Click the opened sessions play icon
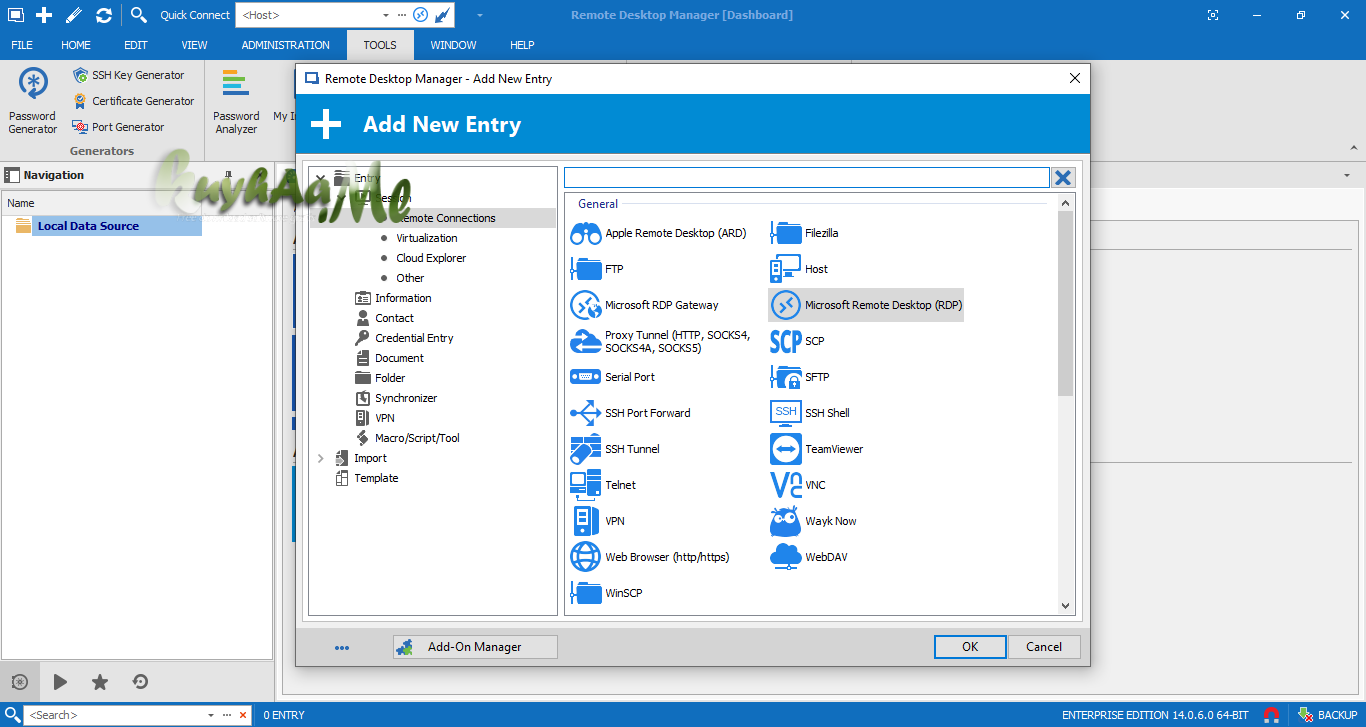 [x=60, y=682]
